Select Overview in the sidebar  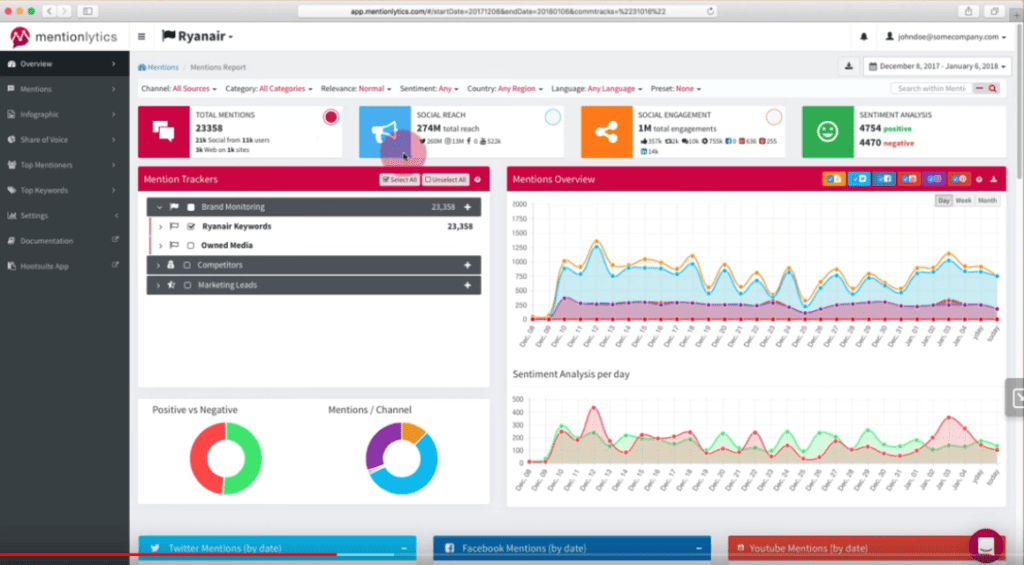click(x=65, y=64)
